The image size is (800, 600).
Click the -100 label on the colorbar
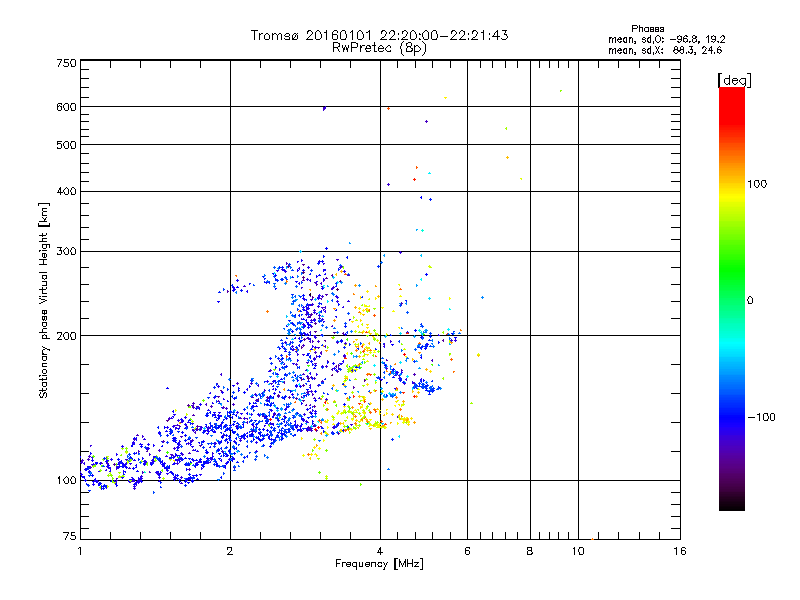[761, 417]
